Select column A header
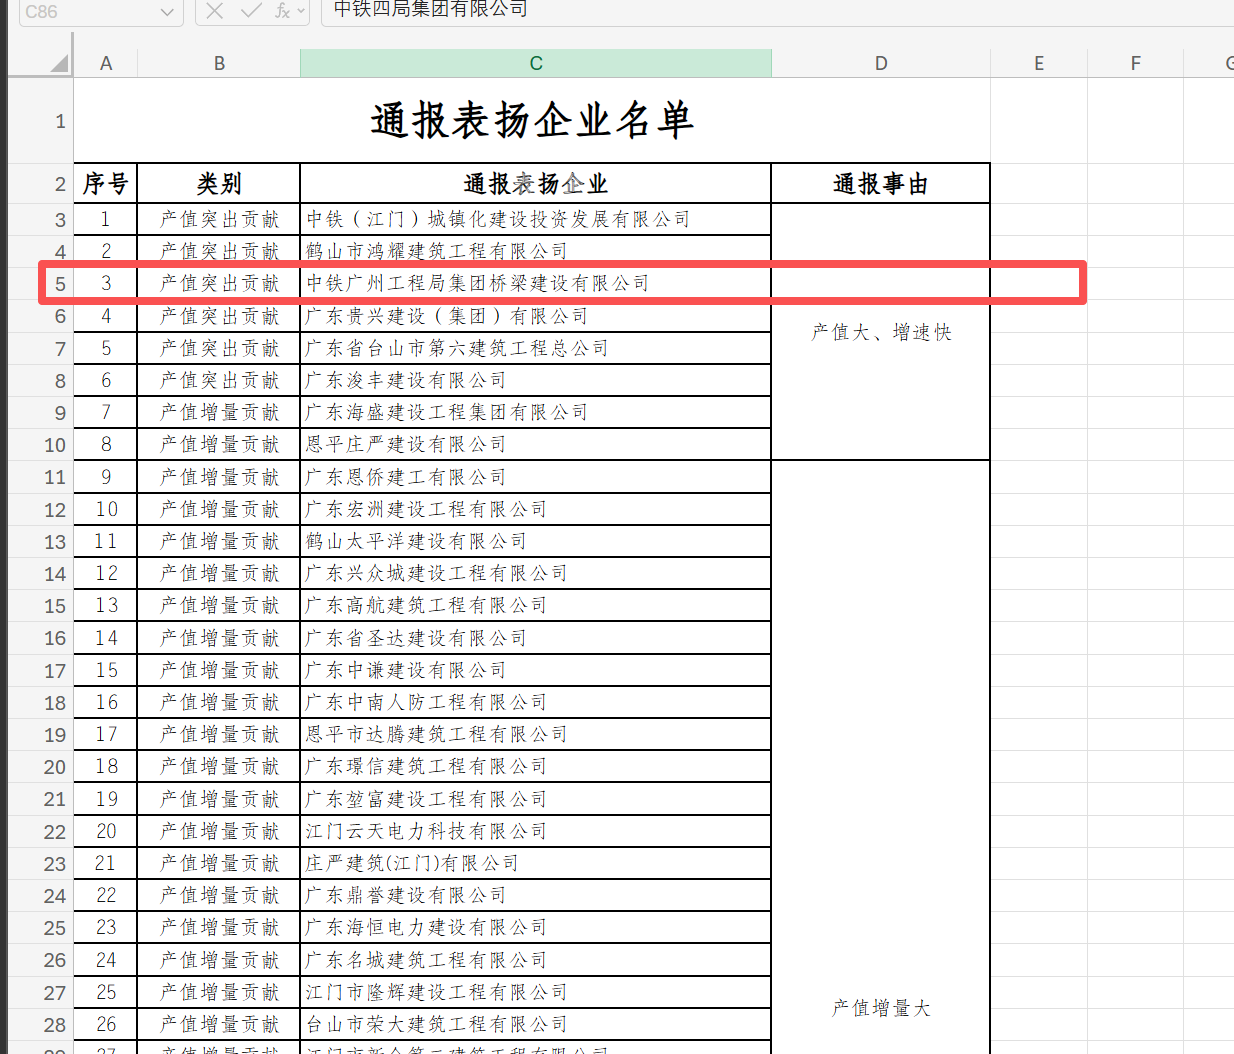Viewport: 1234px width, 1054px height. pyautogui.click(x=105, y=63)
